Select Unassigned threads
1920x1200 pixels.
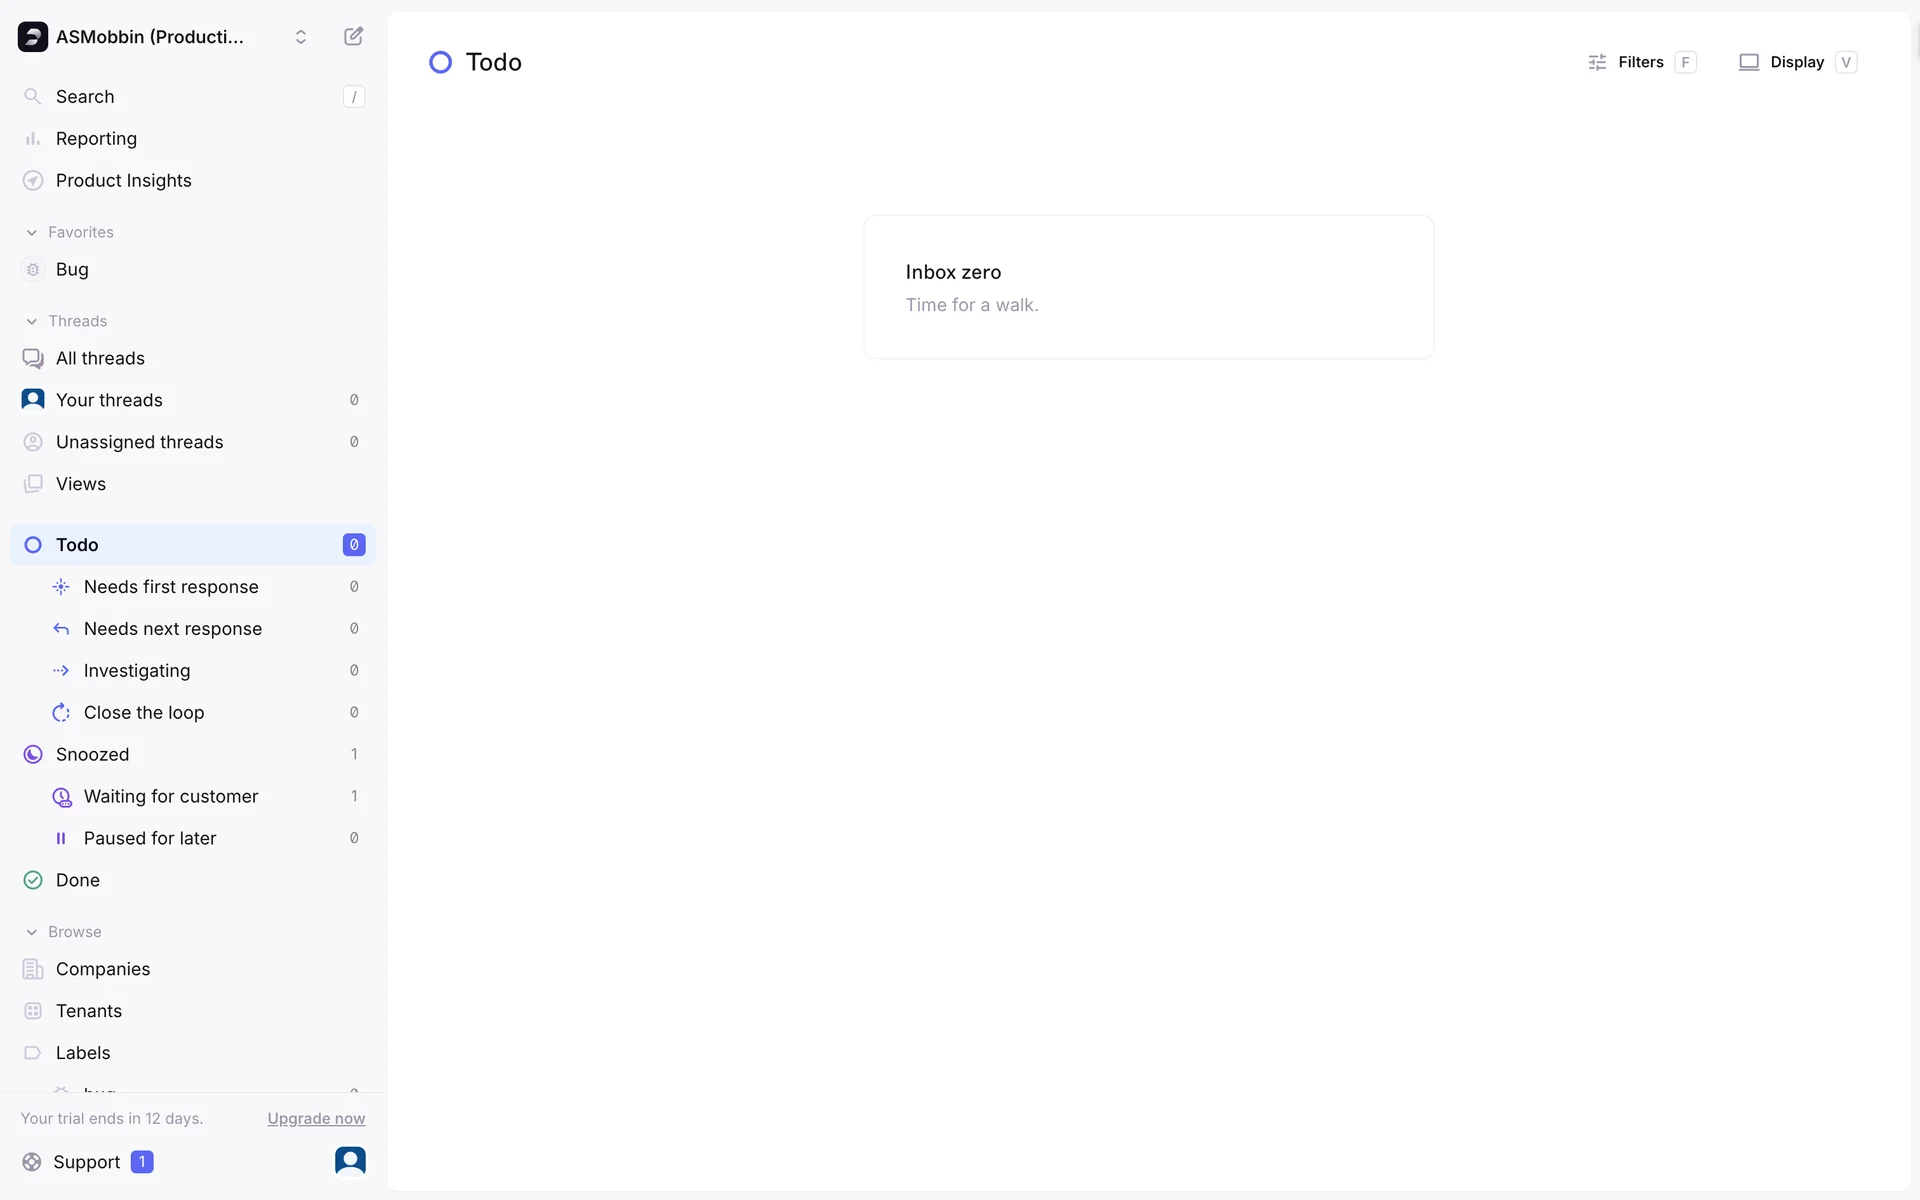pos(140,442)
